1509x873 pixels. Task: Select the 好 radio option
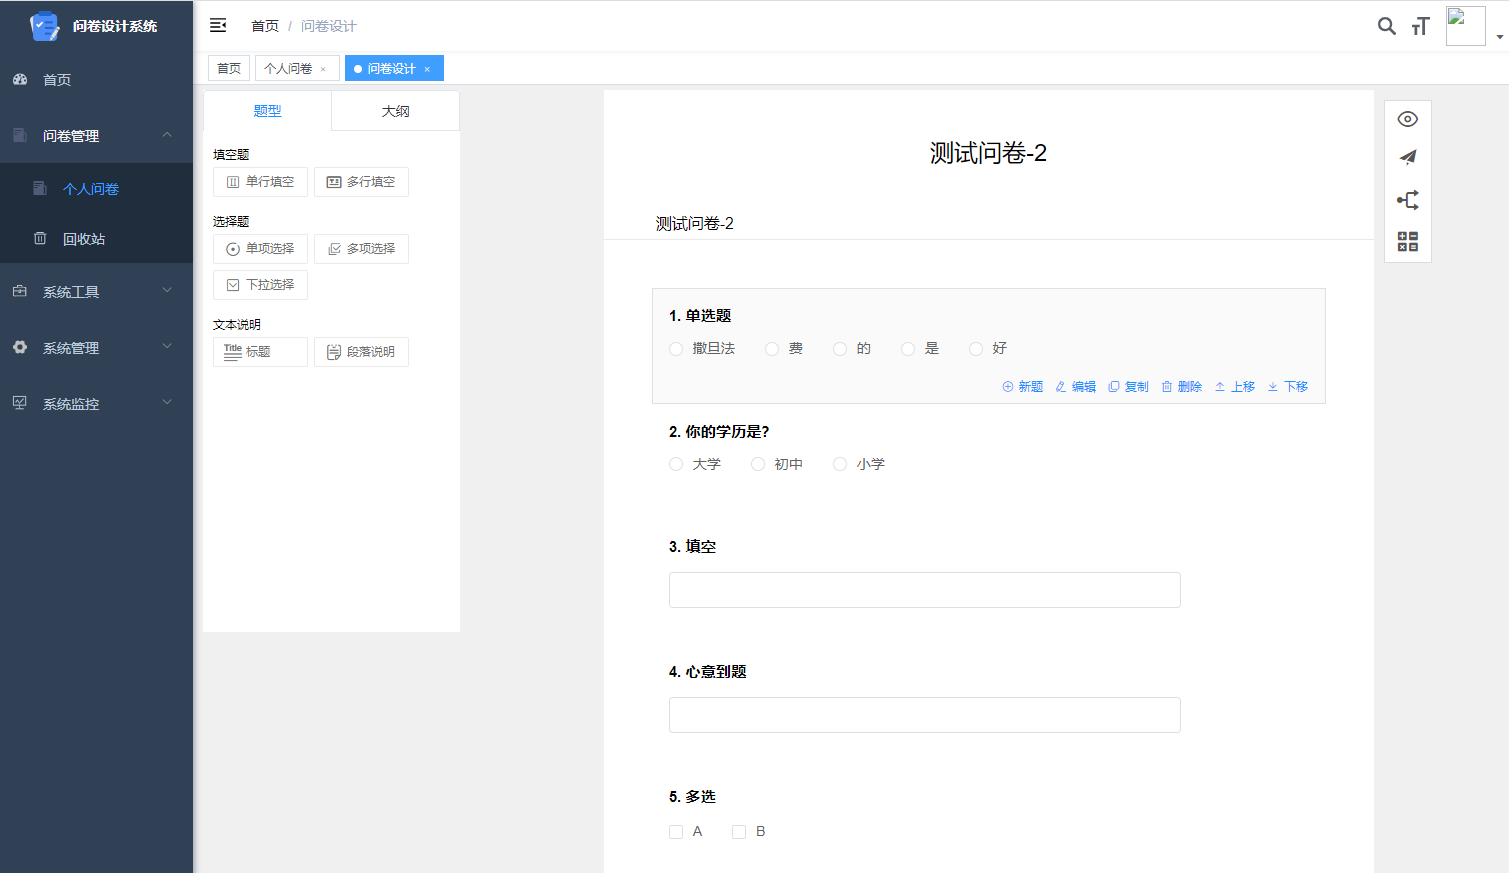pyautogui.click(x=976, y=349)
